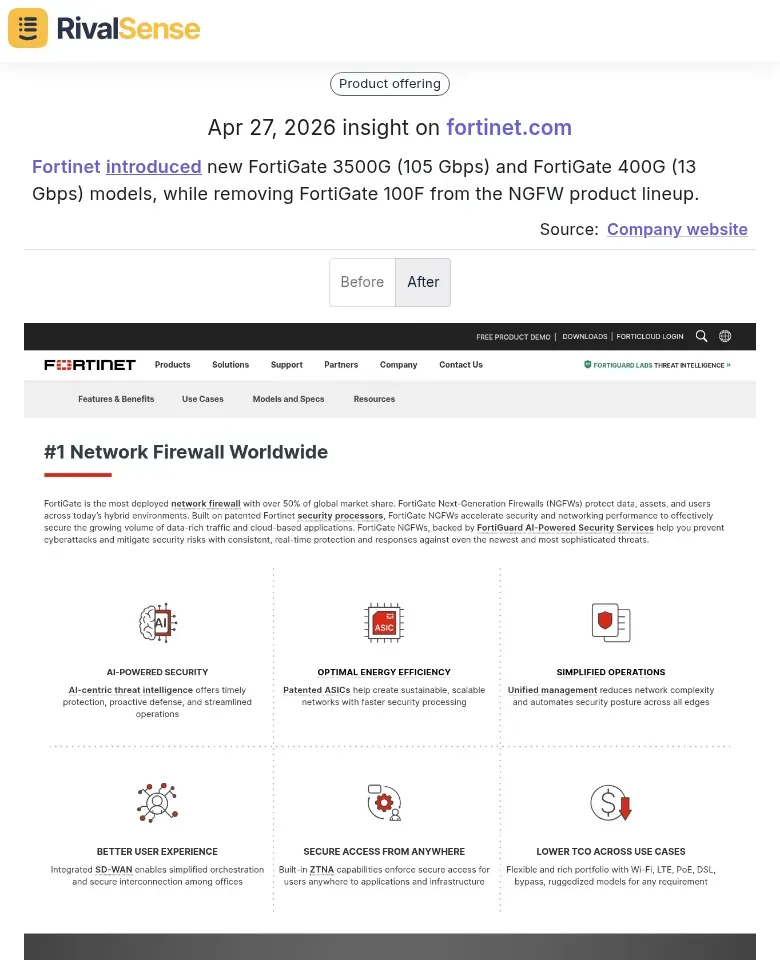Click the introduced hyperlink in the insight
The height and width of the screenshot is (960, 780).
(x=153, y=166)
